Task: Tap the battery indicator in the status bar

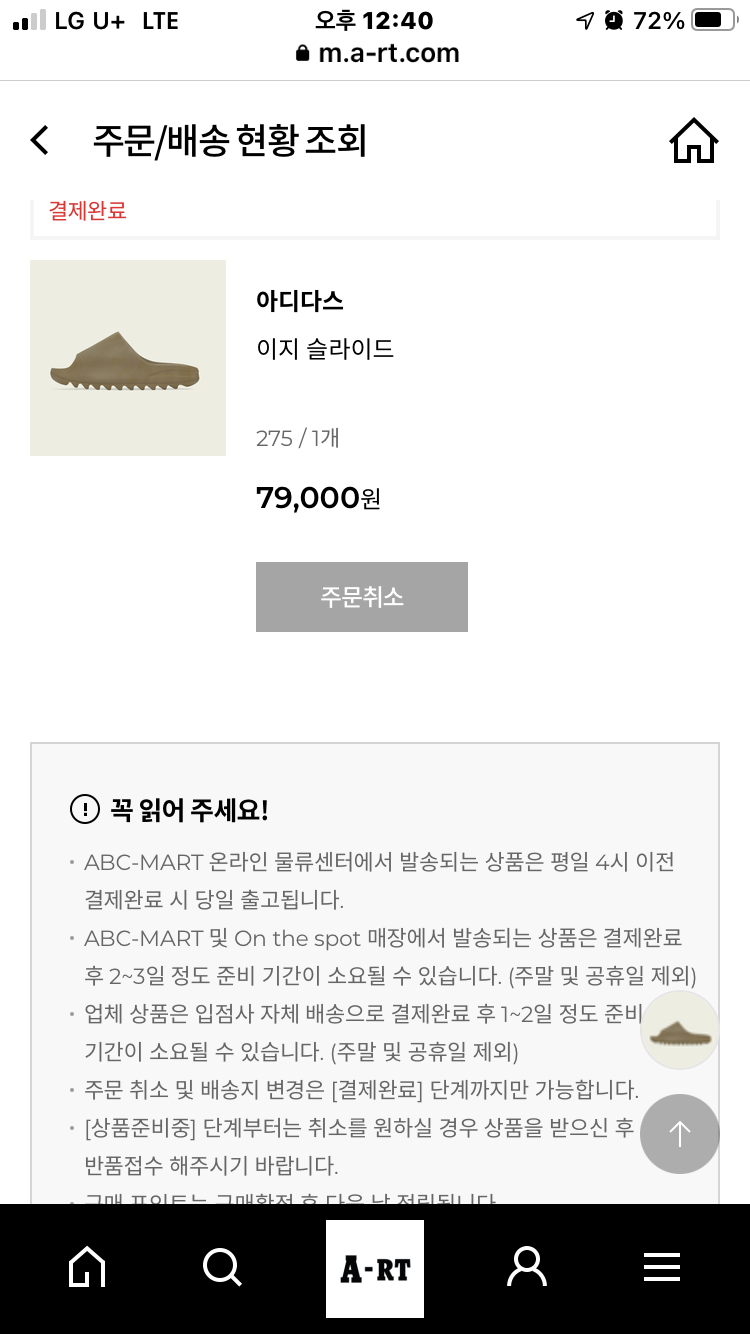Action: [x=713, y=20]
